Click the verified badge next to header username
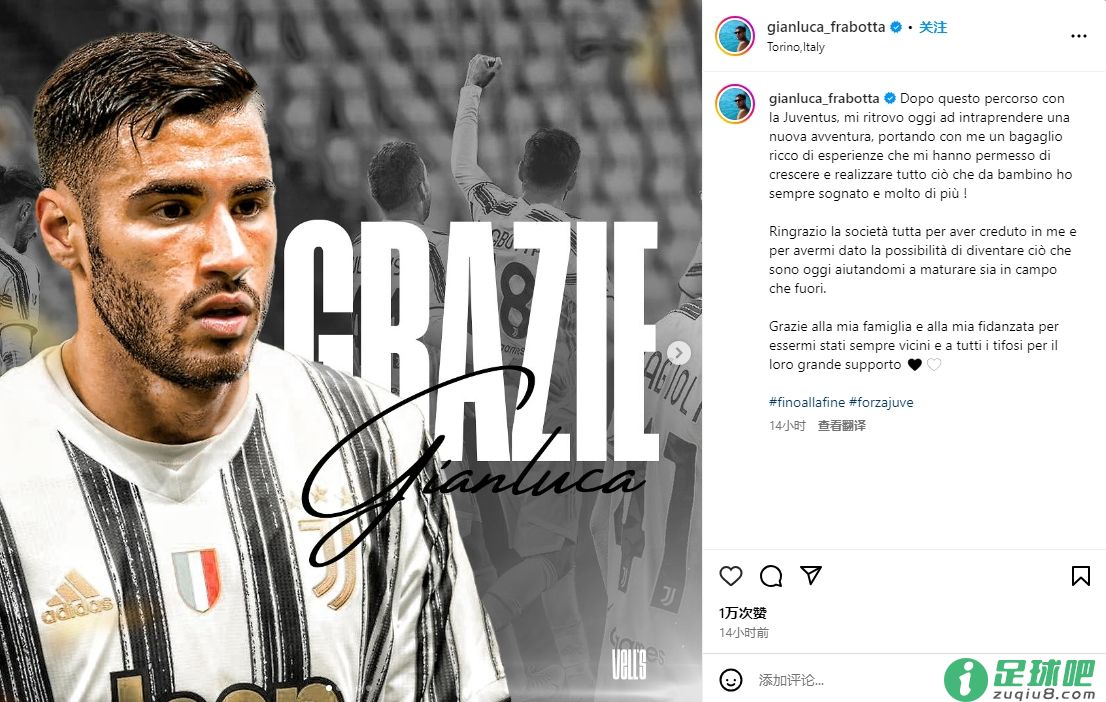1106x702 pixels. click(896, 28)
